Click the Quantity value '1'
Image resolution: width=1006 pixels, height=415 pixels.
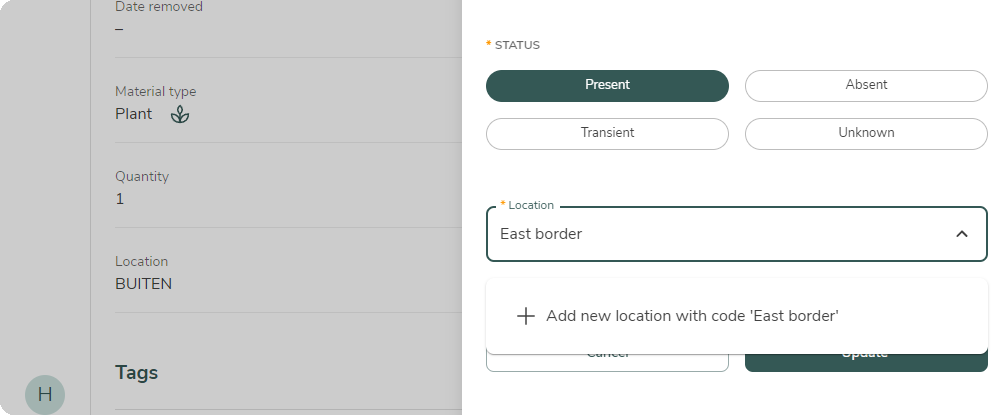pyautogui.click(x=119, y=199)
